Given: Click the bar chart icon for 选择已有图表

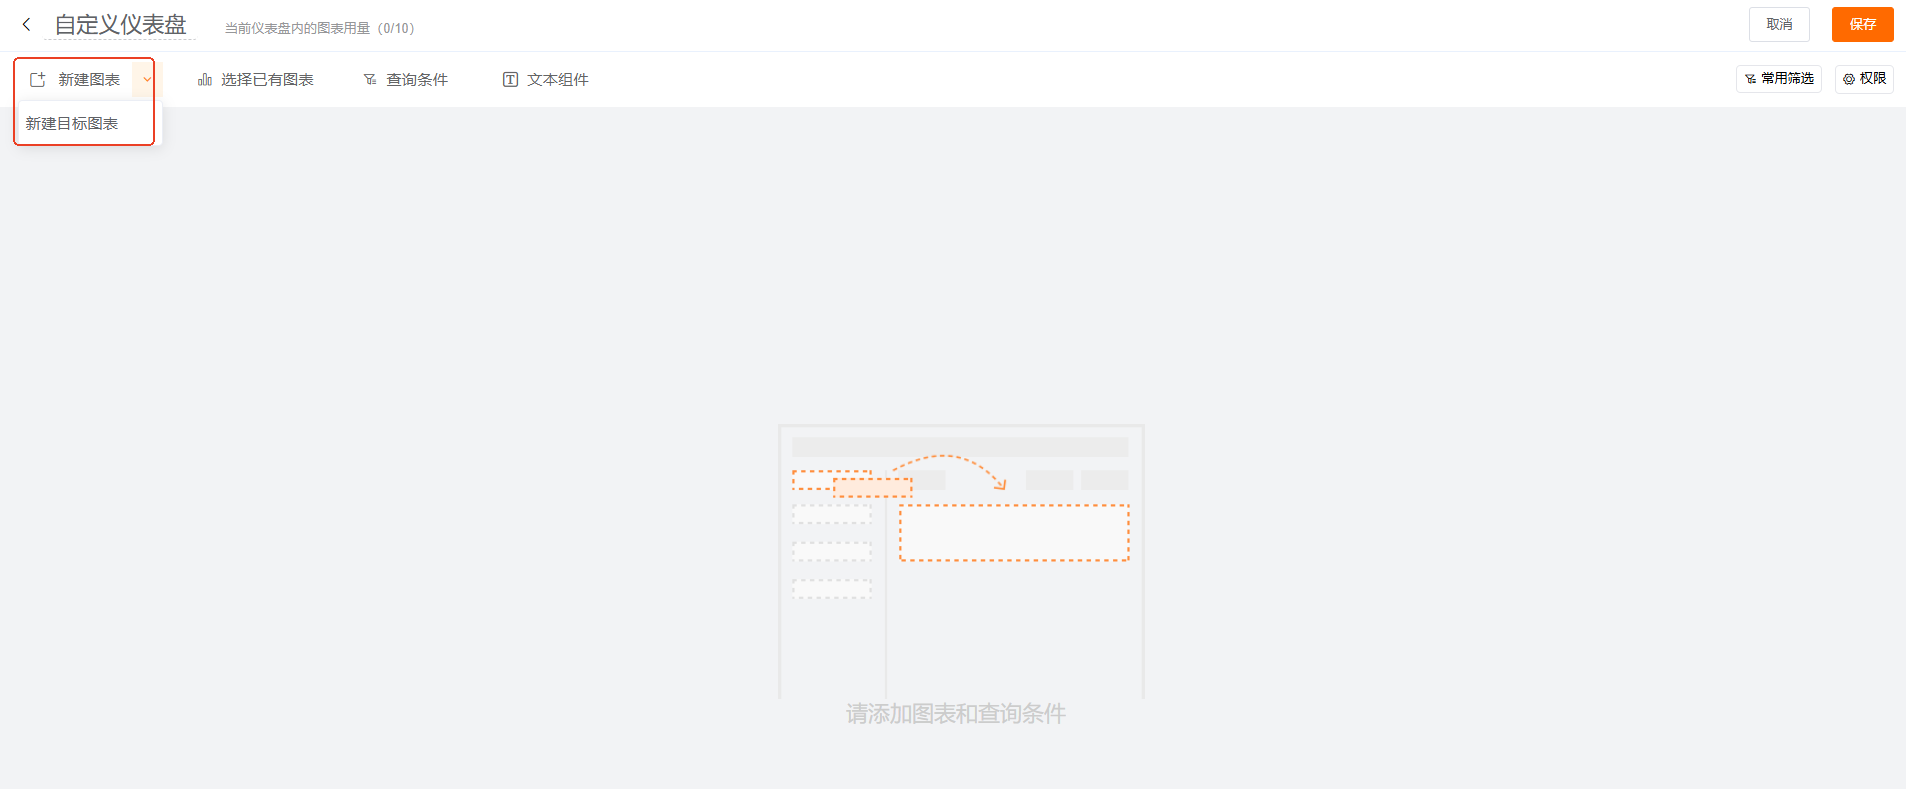Looking at the screenshot, I should click(205, 80).
